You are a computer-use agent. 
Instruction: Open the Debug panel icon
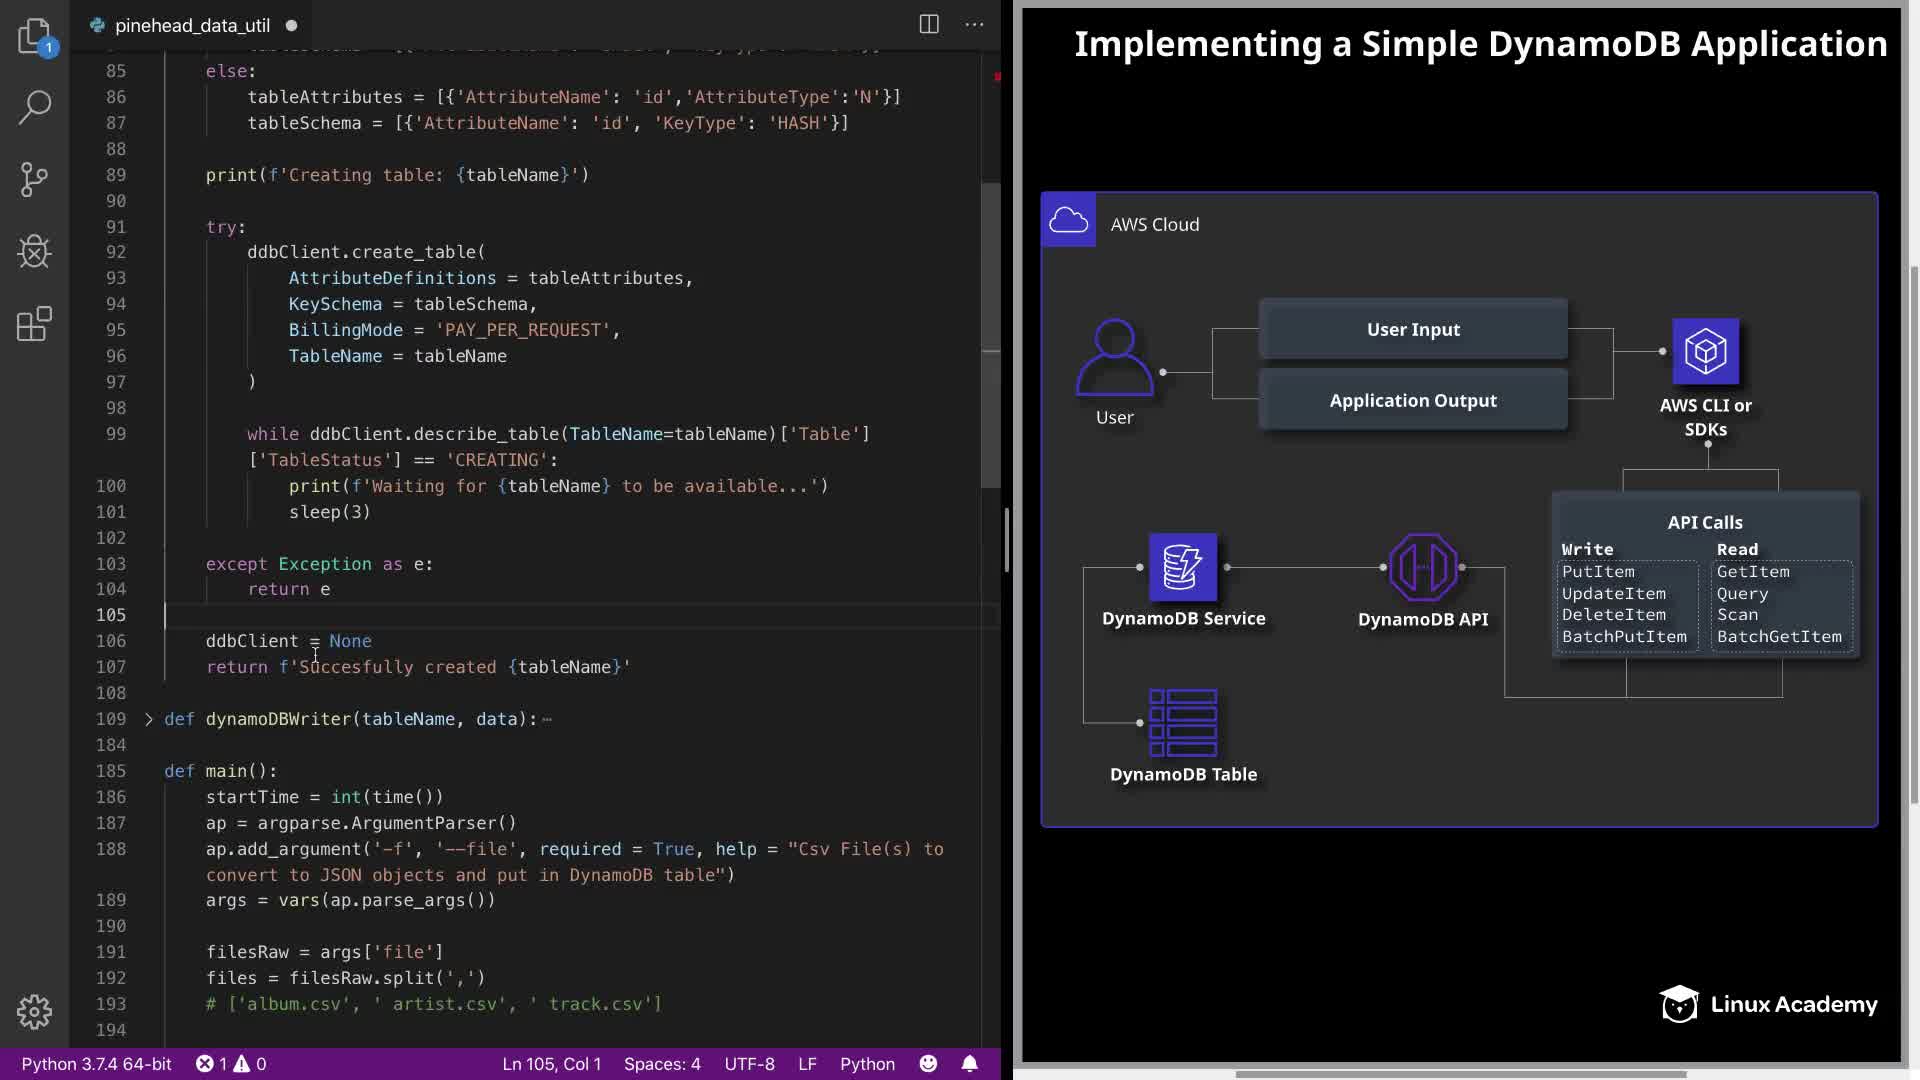34,252
